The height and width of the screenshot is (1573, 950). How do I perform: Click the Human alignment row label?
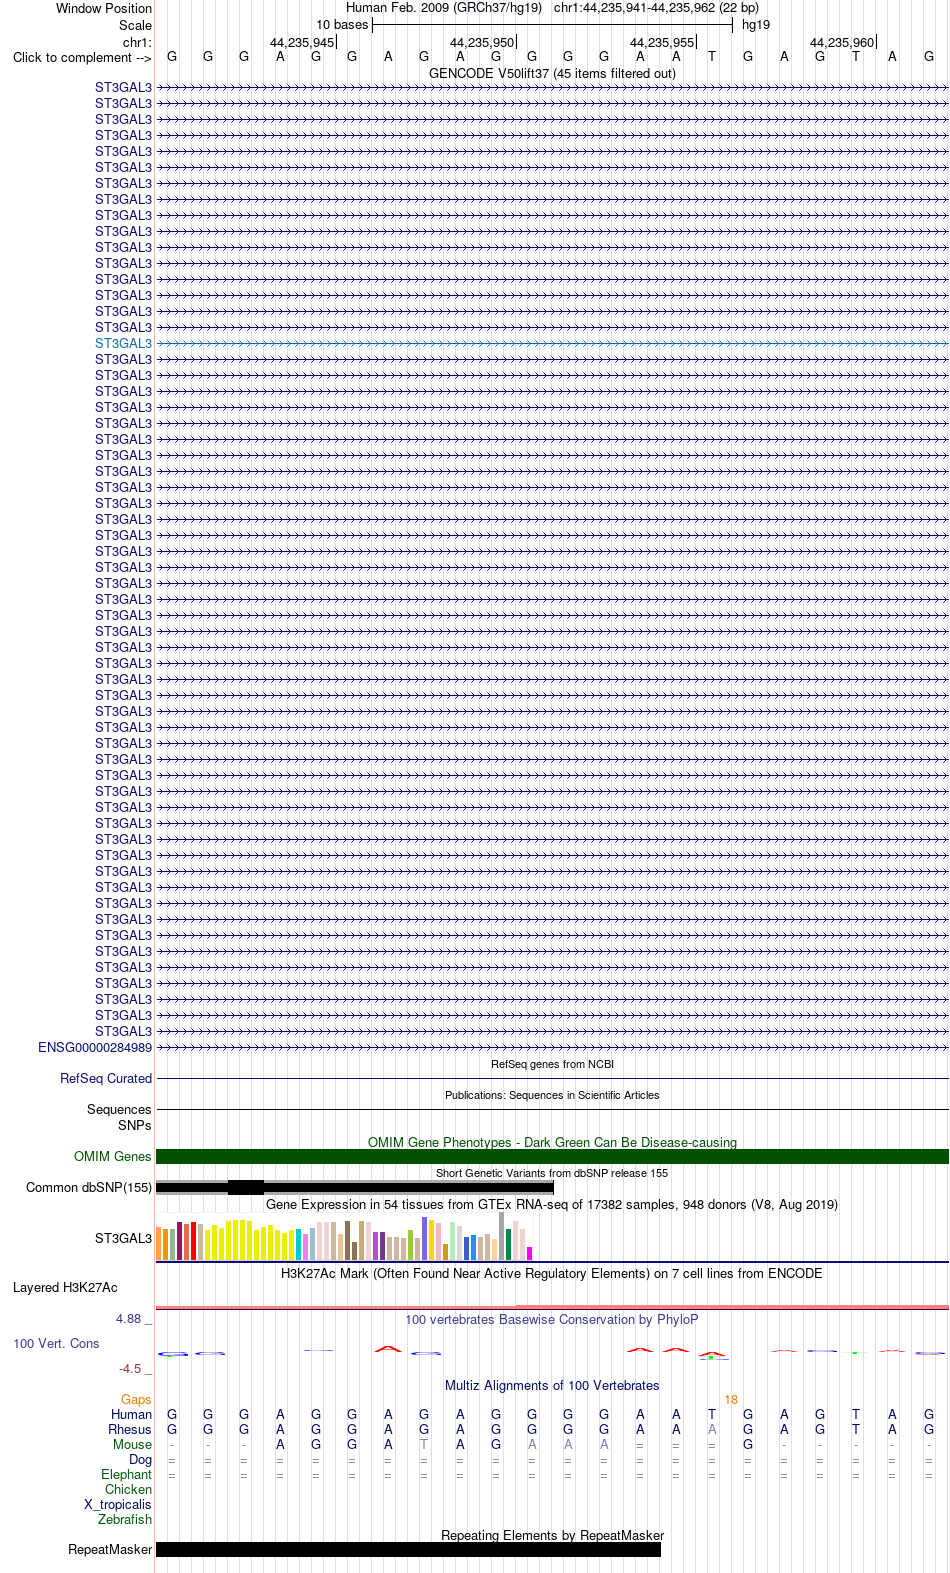(x=131, y=1414)
